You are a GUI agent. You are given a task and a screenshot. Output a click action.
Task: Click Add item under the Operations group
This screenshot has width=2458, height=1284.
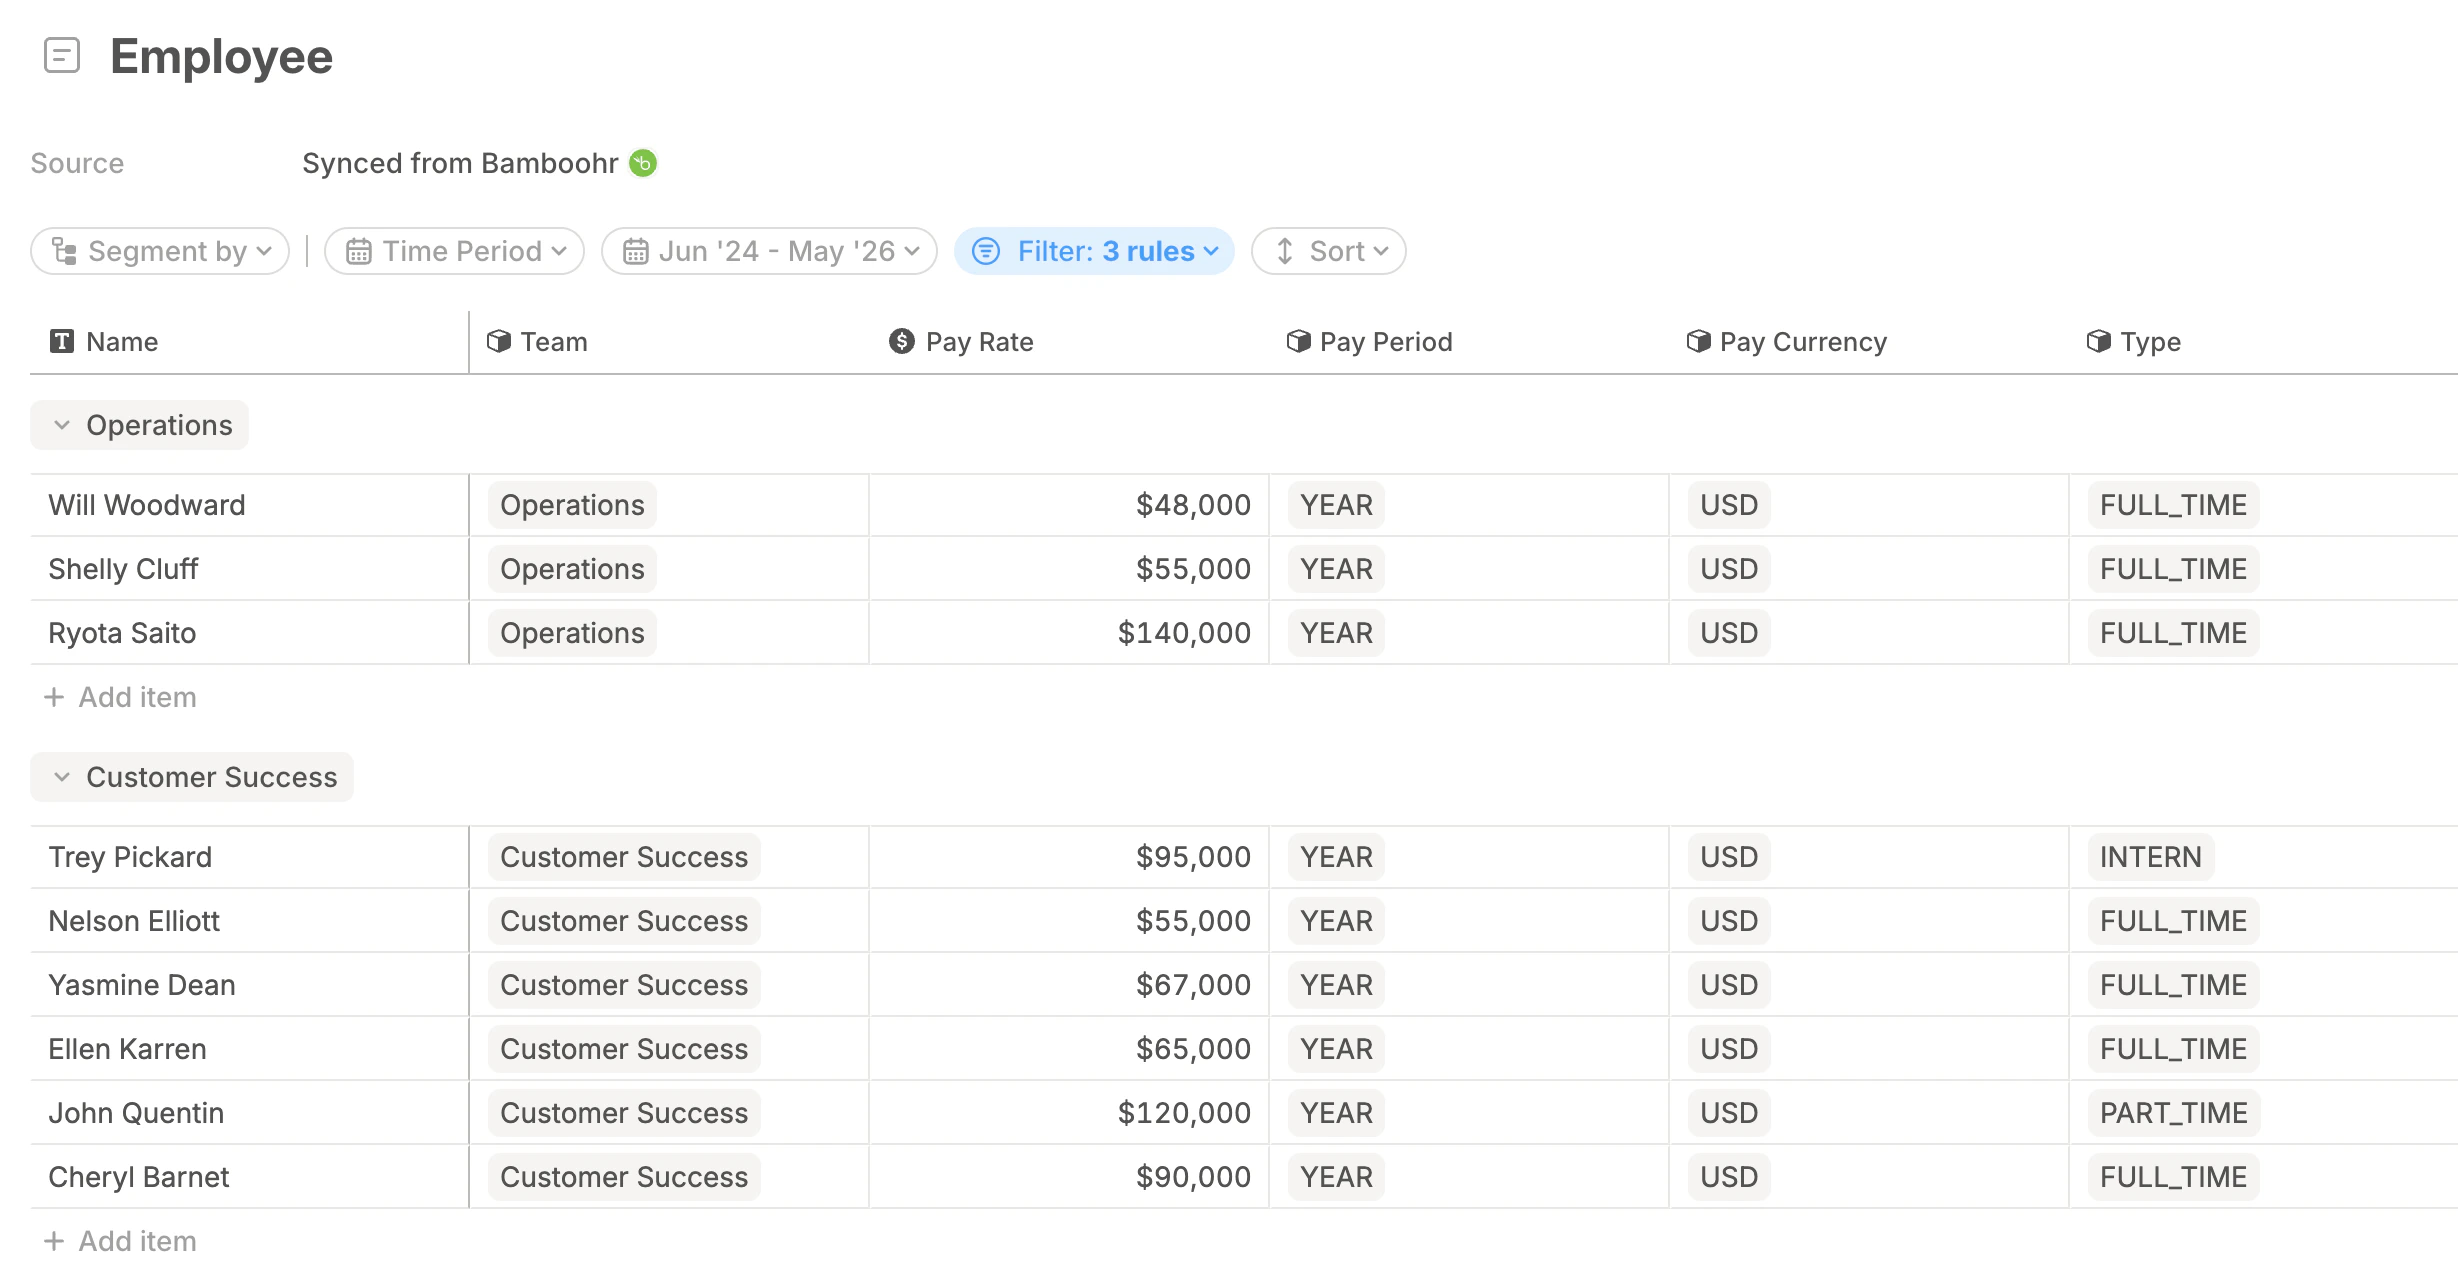pyautogui.click(x=122, y=697)
